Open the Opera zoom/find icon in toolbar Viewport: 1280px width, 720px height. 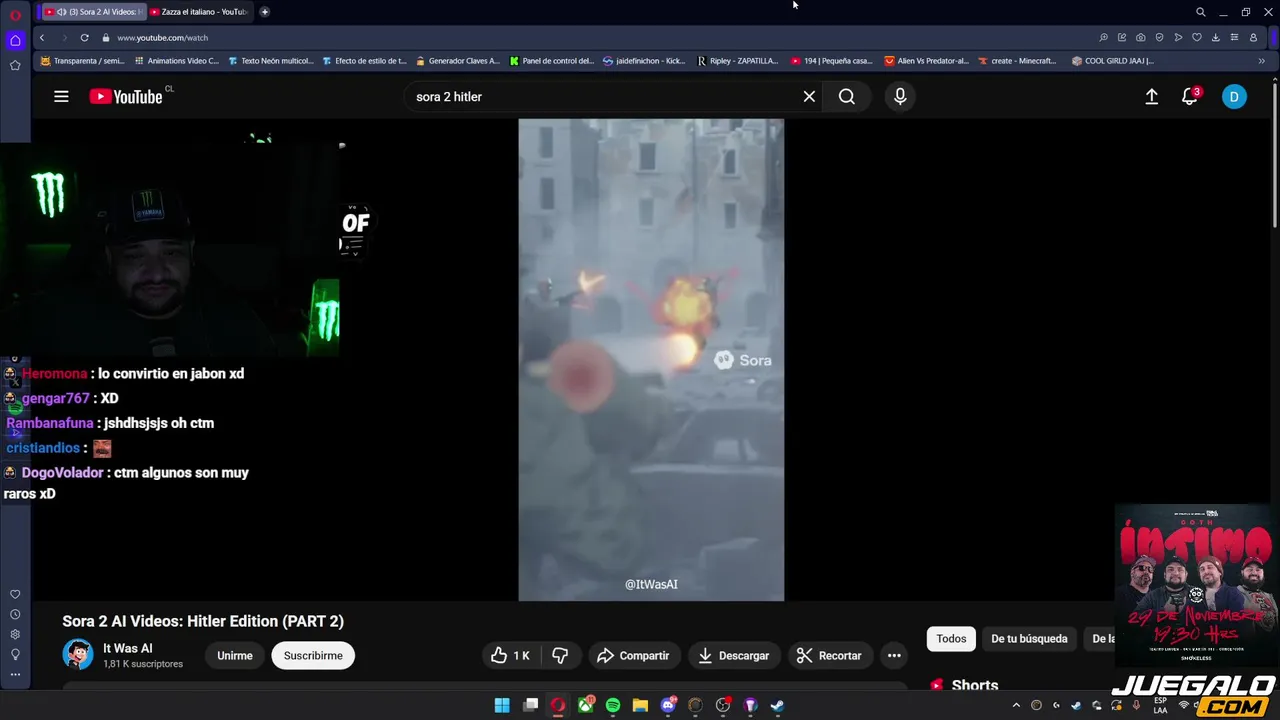coord(1103,37)
